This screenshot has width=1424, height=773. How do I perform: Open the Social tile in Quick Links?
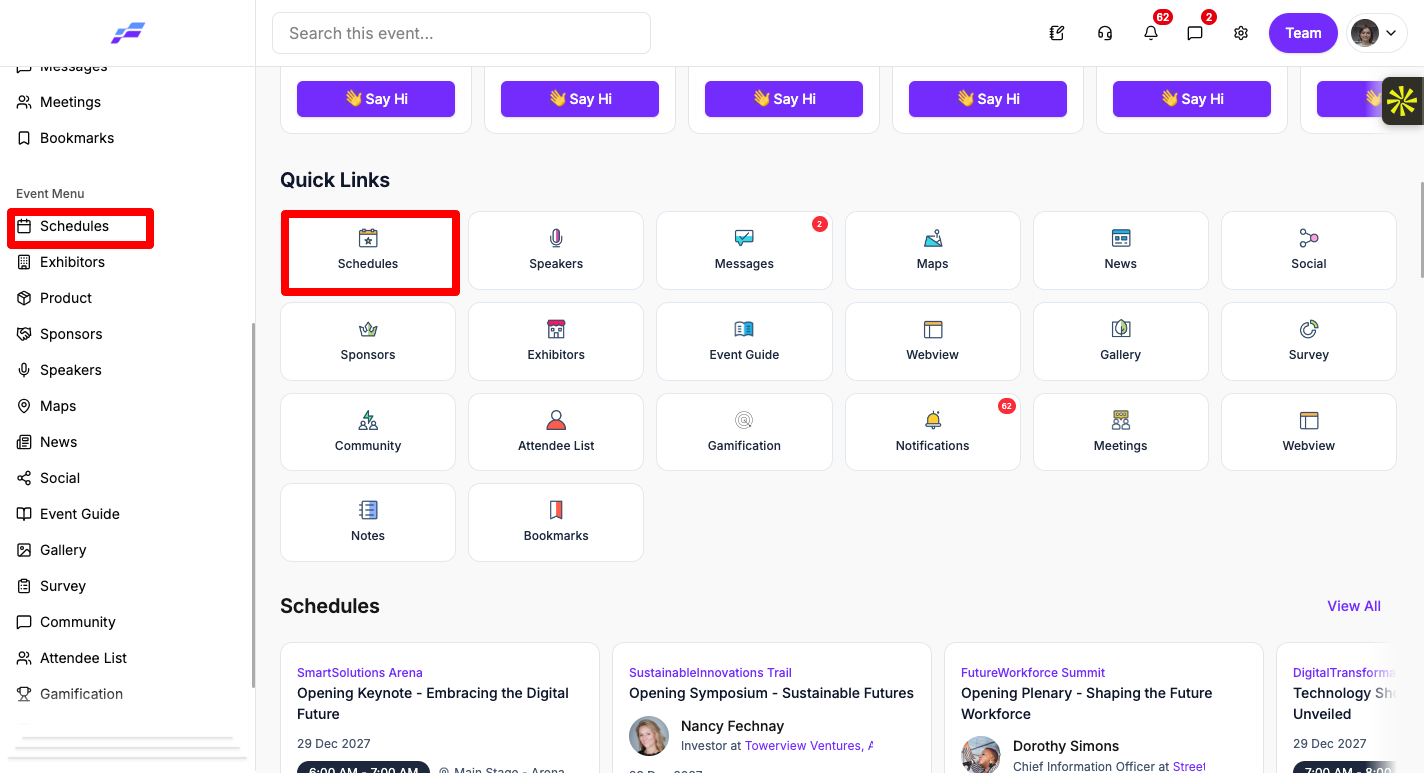tap(1308, 250)
